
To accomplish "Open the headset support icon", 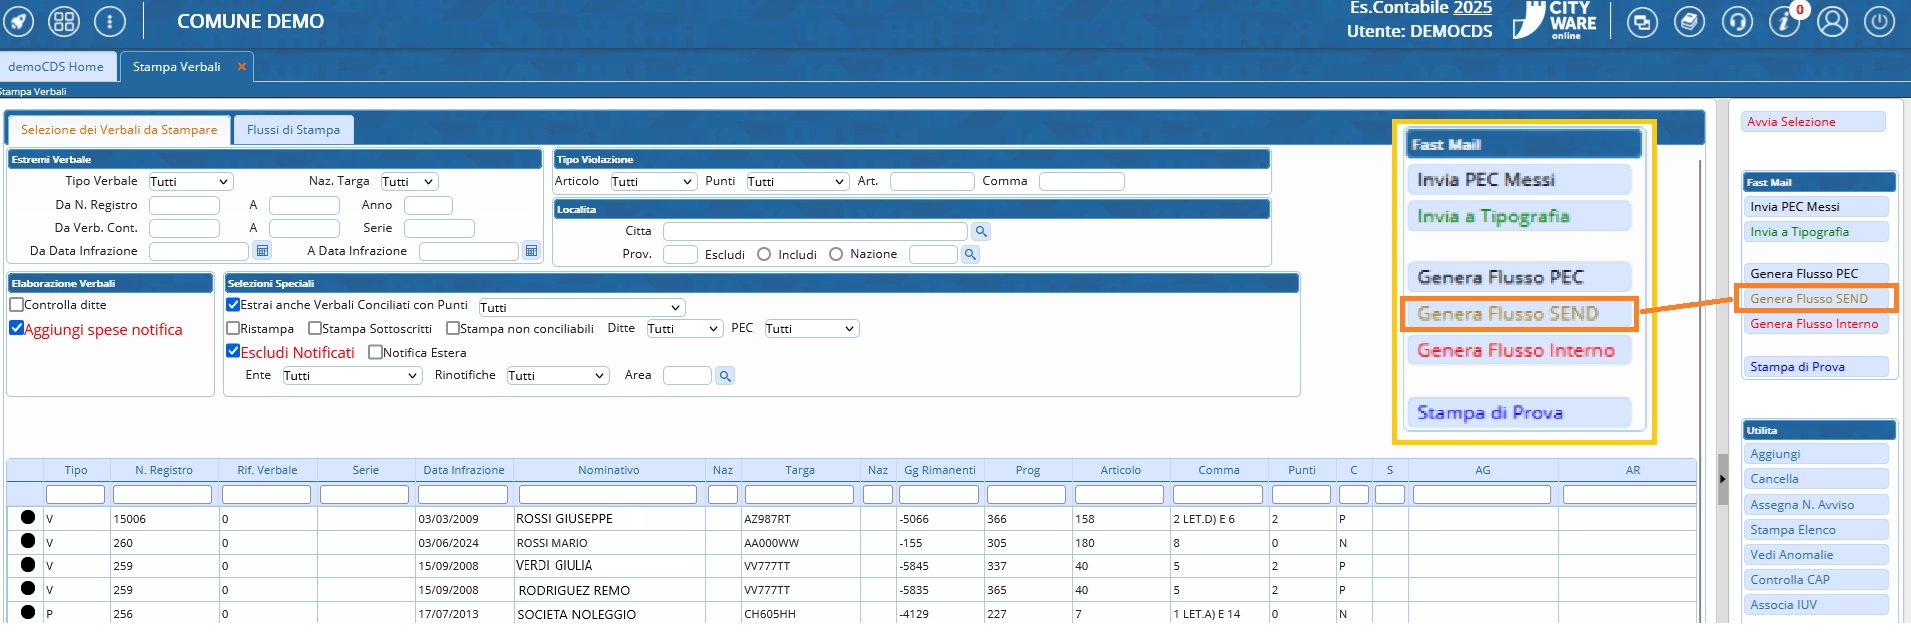I will 1737,21.
